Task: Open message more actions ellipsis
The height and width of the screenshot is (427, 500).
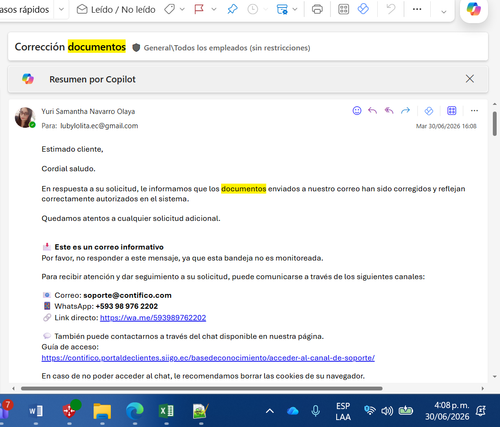Action: coord(474,111)
